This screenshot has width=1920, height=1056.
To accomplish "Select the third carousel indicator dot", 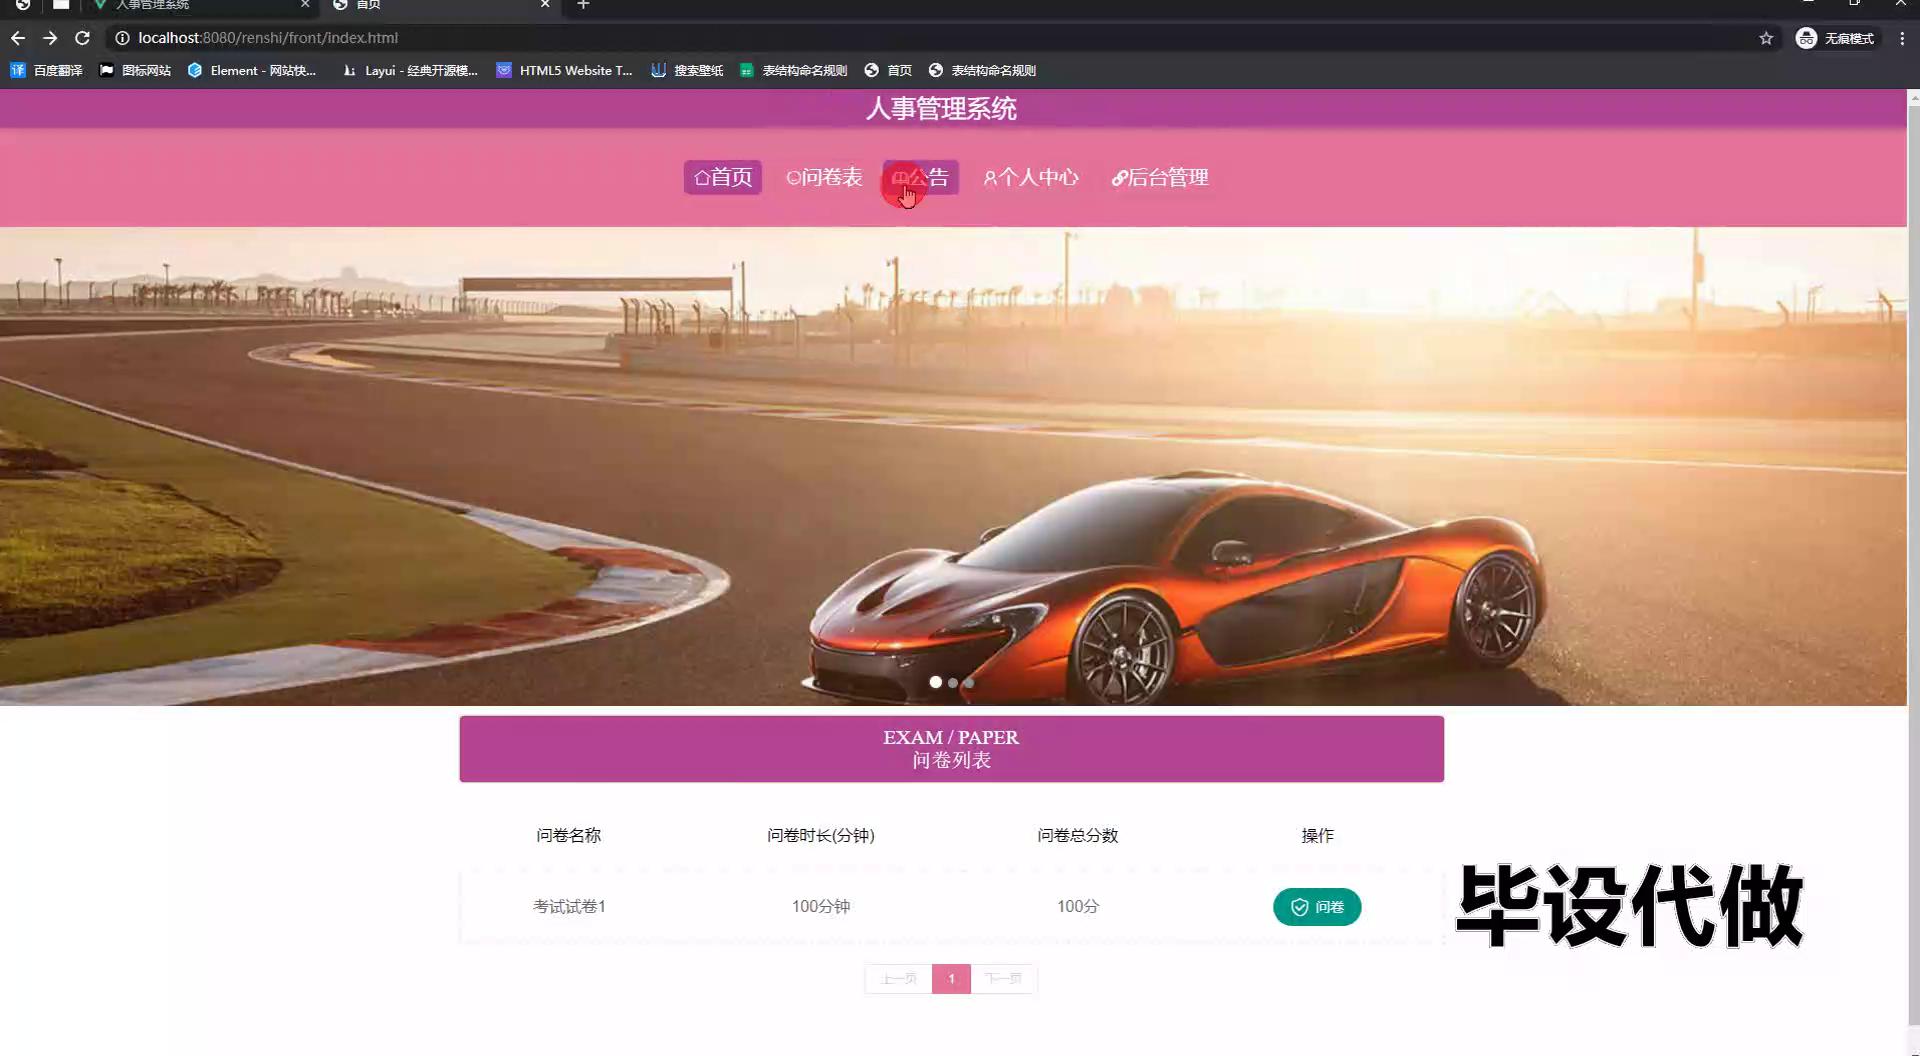I will pyautogui.click(x=969, y=683).
